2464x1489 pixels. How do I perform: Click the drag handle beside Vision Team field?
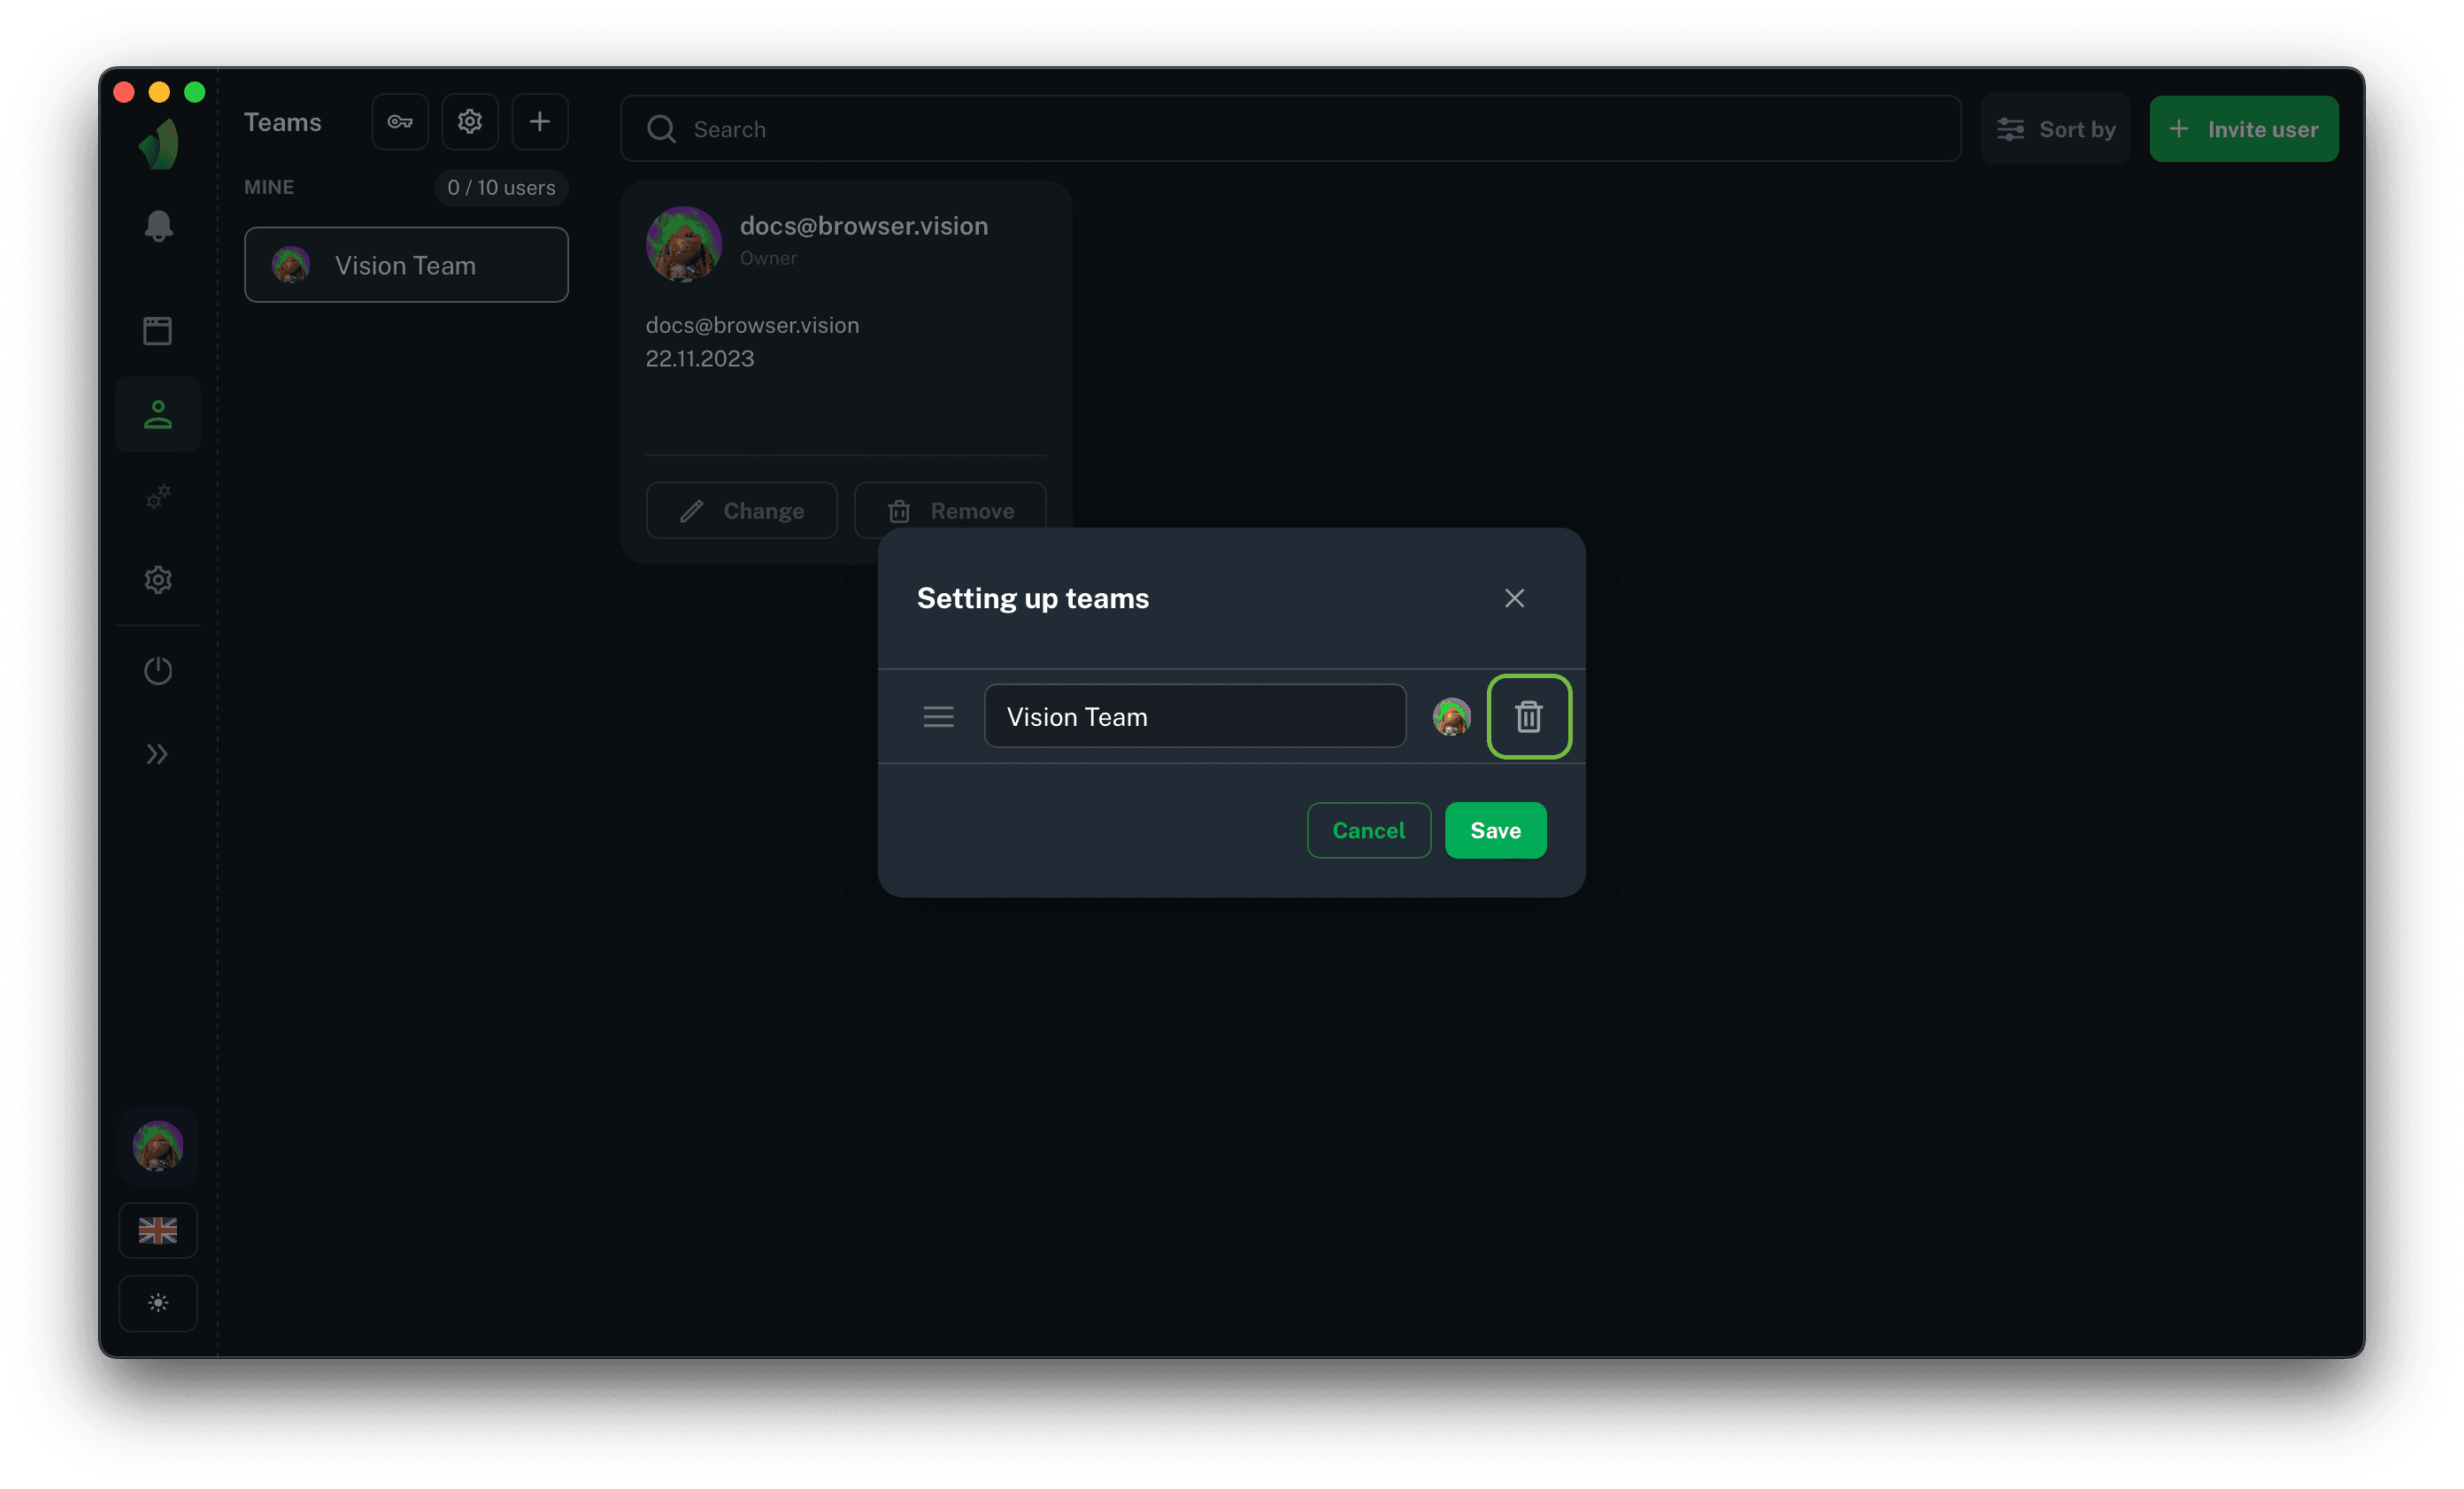(x=937, y=716)
